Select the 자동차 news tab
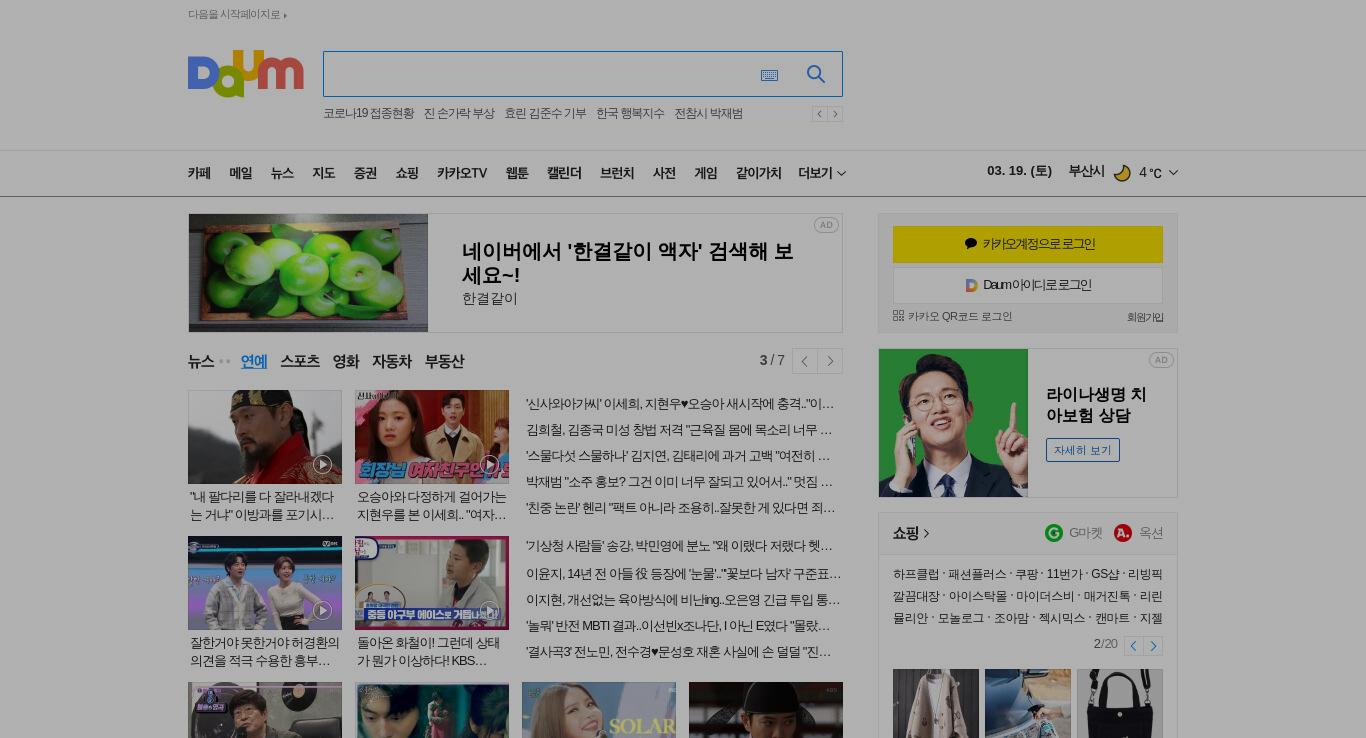This screenshot has height=738, width=1366. click(392, 361)
